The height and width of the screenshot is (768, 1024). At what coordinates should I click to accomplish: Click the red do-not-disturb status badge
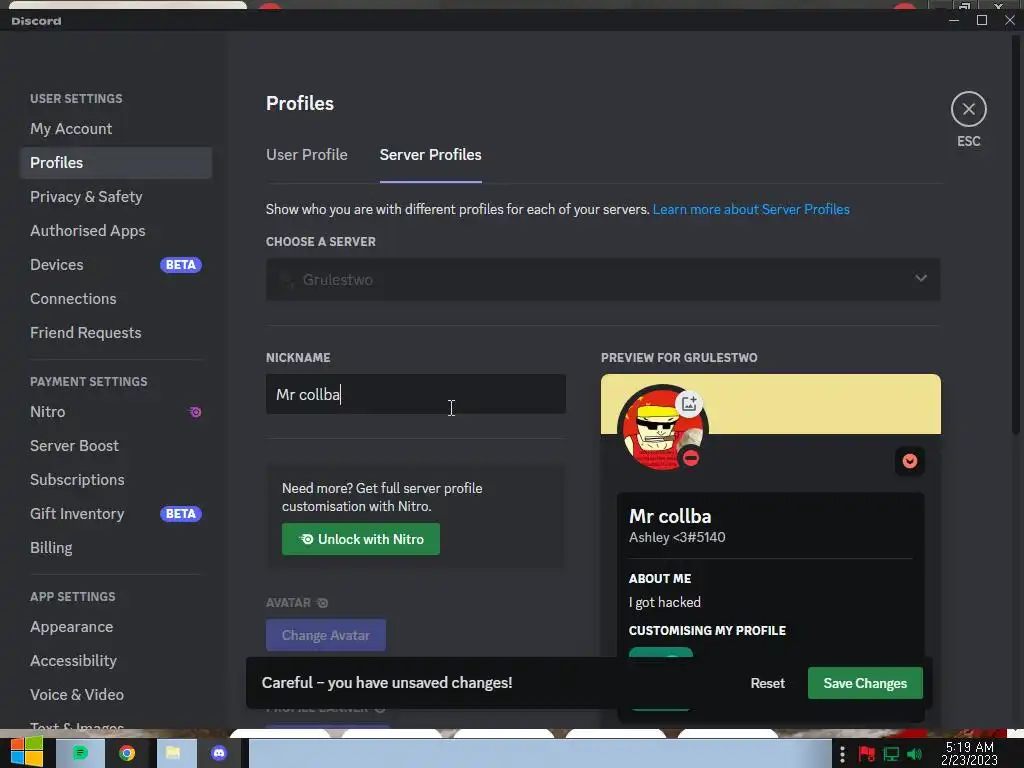pos(691,458)
